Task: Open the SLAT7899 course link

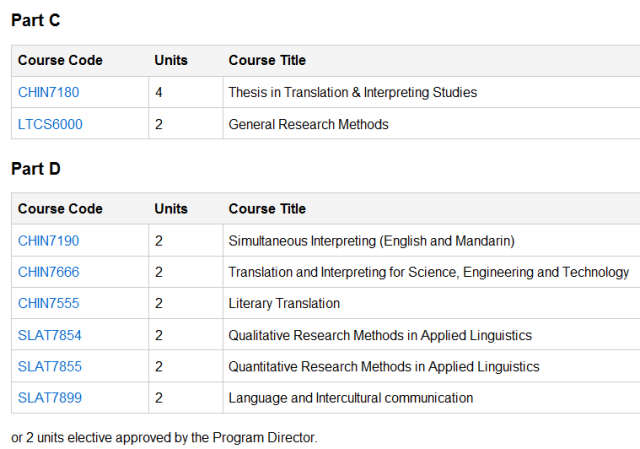Action: [50, 398]
